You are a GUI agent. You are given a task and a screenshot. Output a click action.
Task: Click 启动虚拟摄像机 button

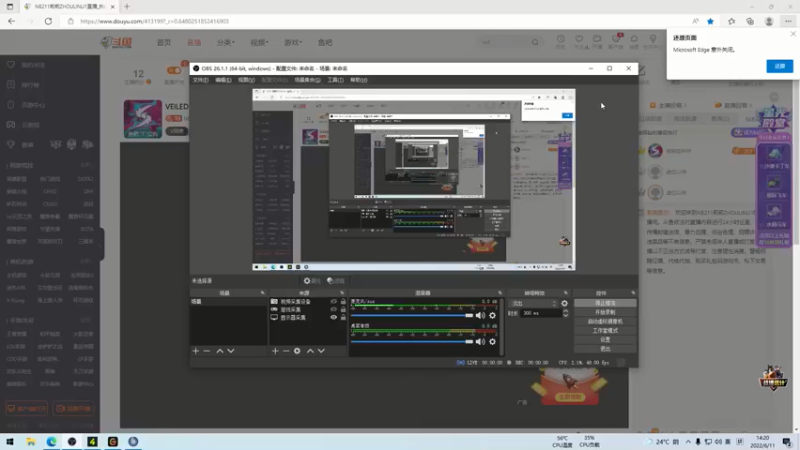pos(605,321)
